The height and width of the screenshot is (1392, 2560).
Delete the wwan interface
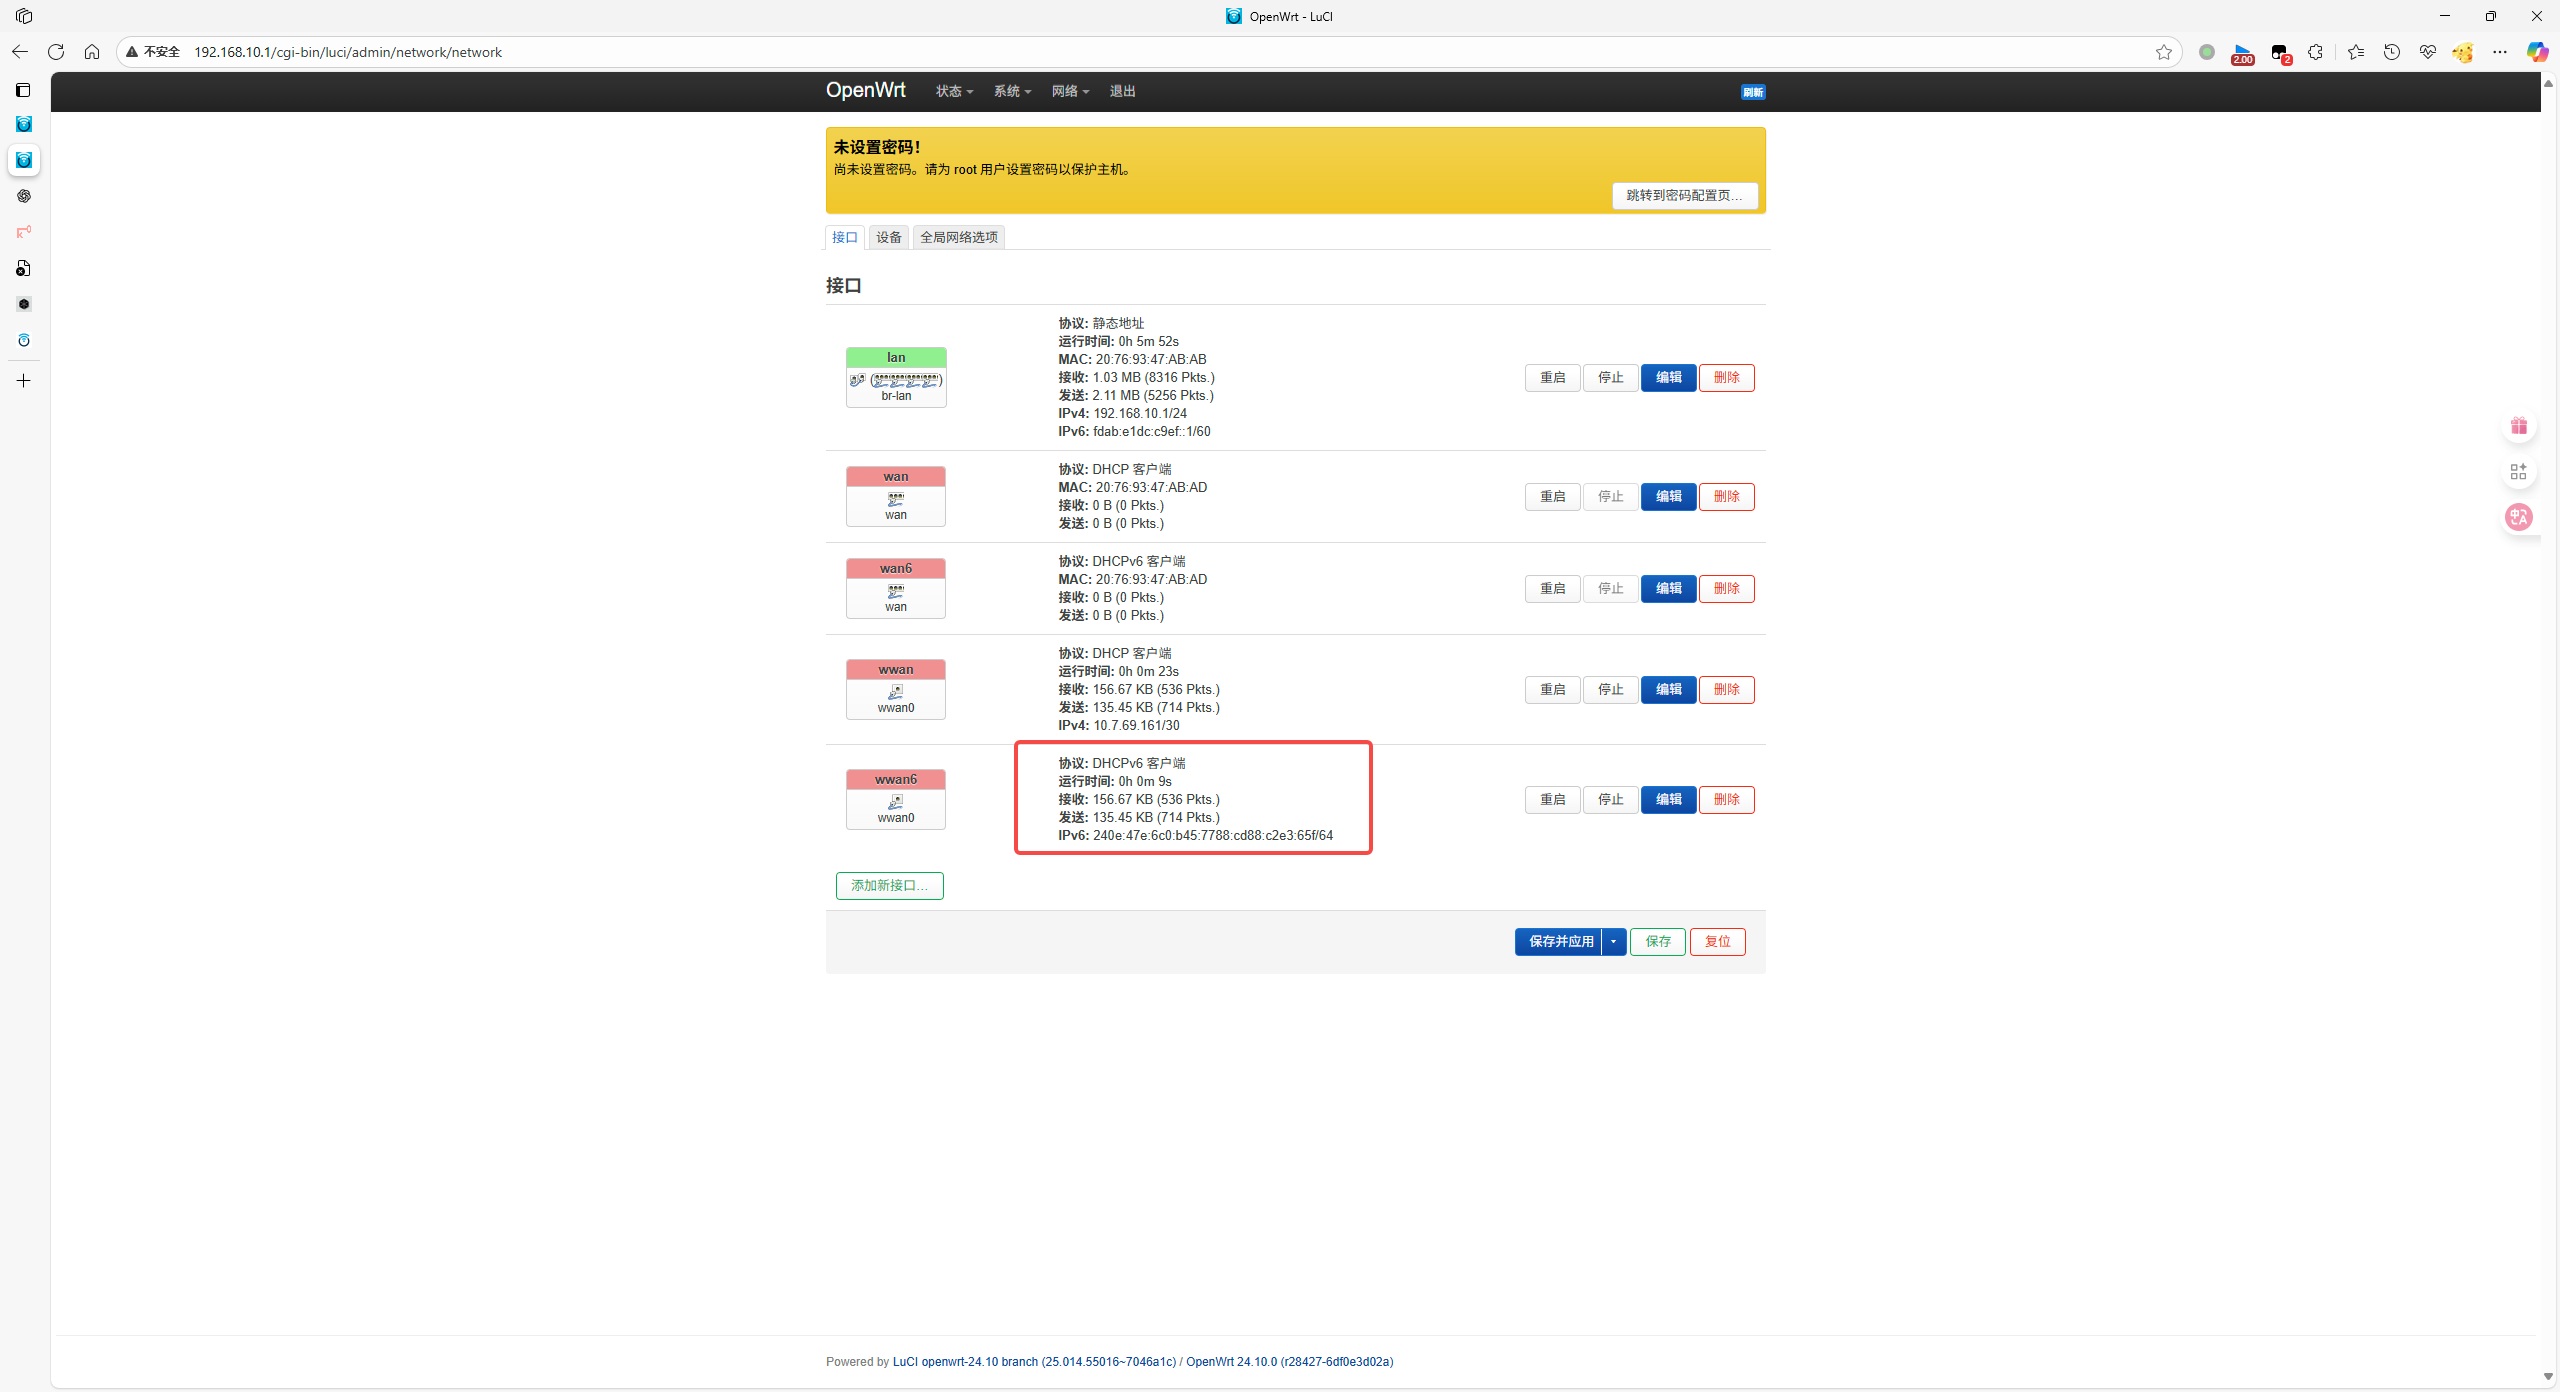click(x=1727, y=689)
